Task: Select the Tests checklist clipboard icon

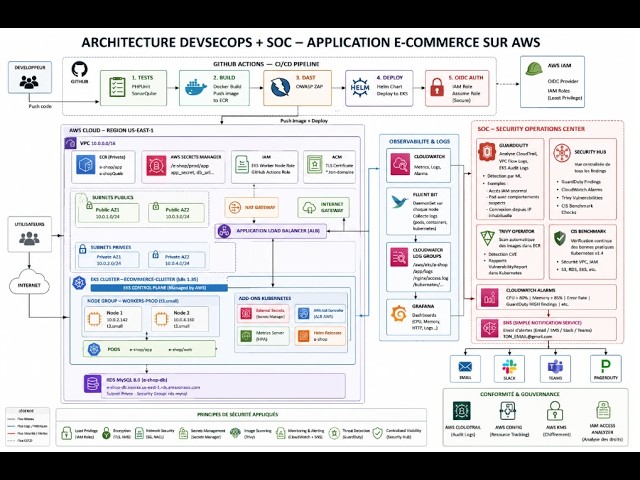Action: 117,87
